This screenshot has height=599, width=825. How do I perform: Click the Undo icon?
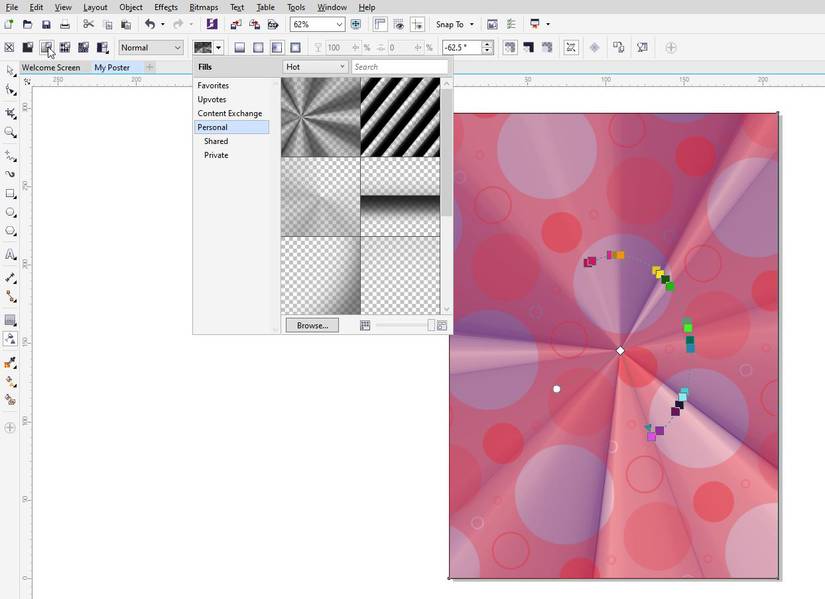coord(149,24)
